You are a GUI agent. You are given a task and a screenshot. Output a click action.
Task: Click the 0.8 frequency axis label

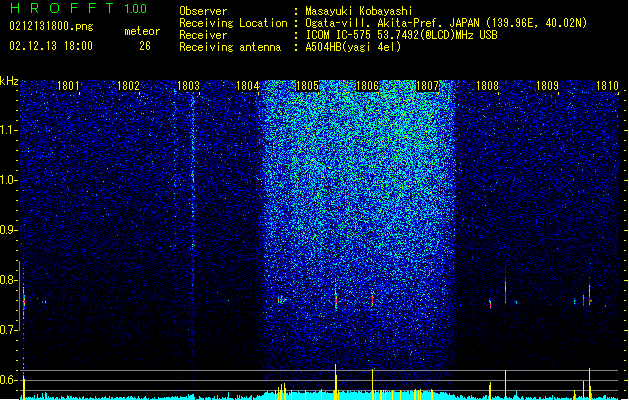tap(9, 280)
